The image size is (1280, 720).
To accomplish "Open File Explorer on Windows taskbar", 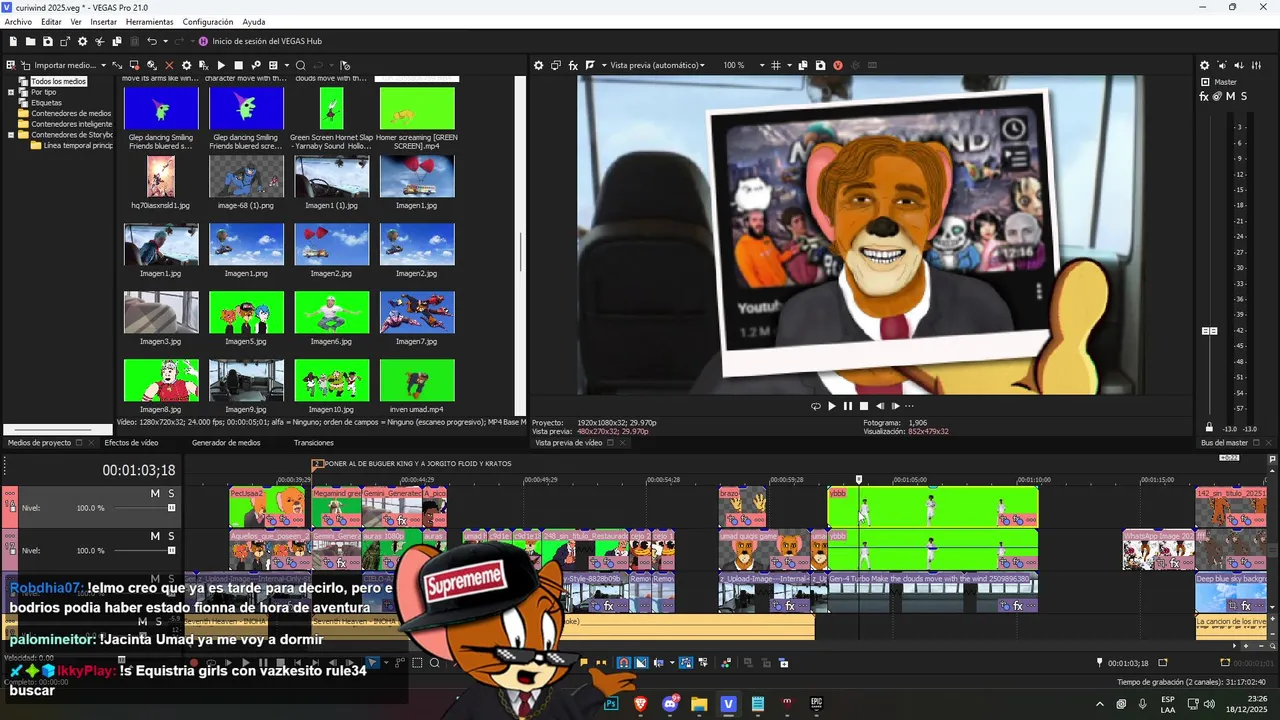I will pyautogui.click(x=699, y=704).
